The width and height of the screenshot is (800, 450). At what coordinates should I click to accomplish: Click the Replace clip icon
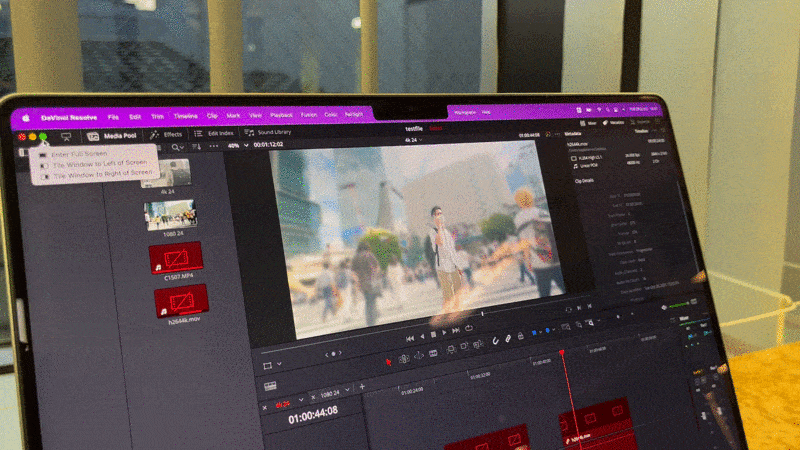(x=478, y=344)
